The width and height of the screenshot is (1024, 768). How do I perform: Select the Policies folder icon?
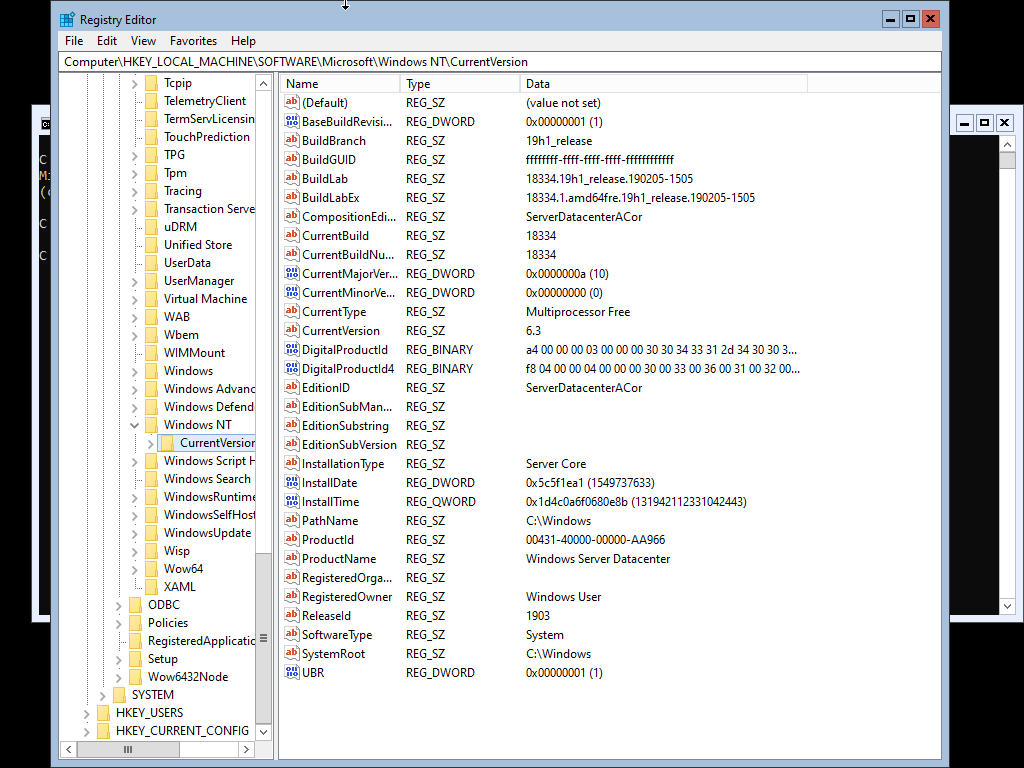click(x=136, y=622)
